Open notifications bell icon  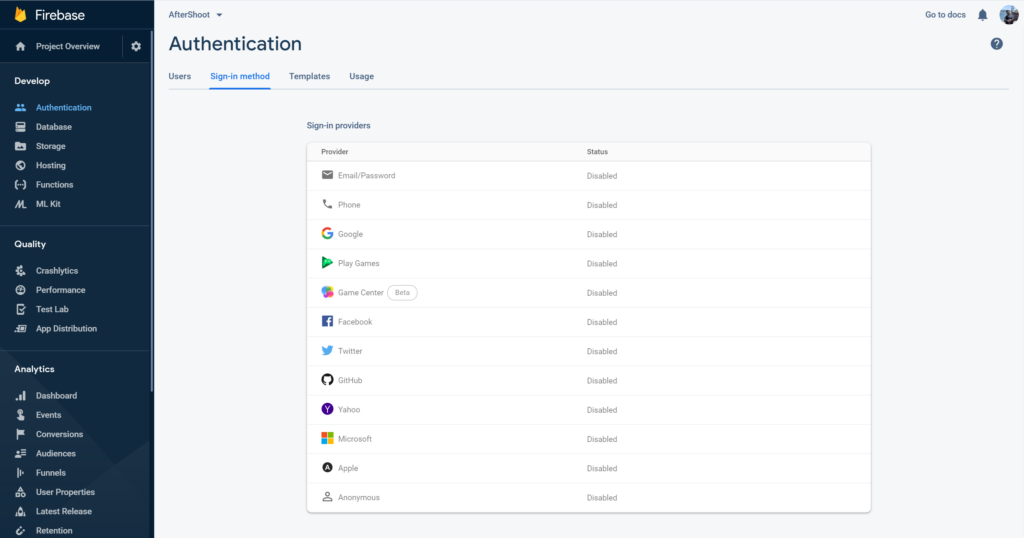click(982, 14)
